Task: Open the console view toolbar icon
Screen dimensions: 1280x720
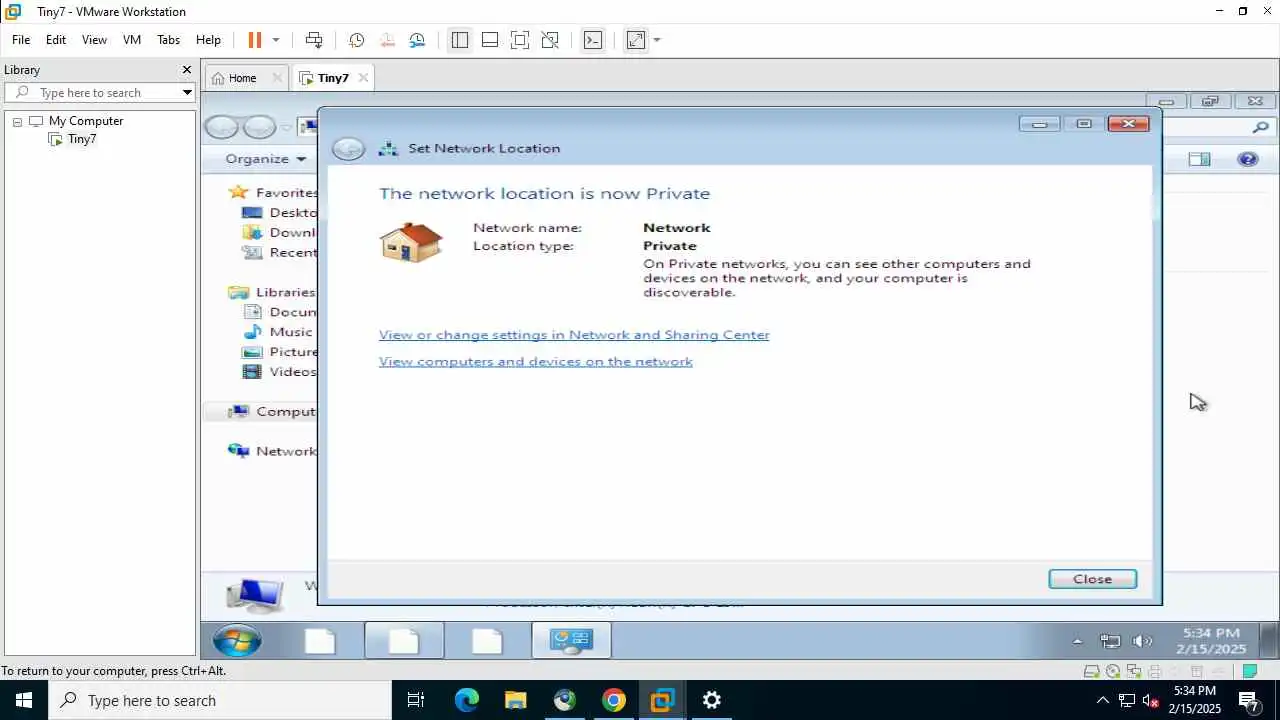Action: tap(593, 40)
